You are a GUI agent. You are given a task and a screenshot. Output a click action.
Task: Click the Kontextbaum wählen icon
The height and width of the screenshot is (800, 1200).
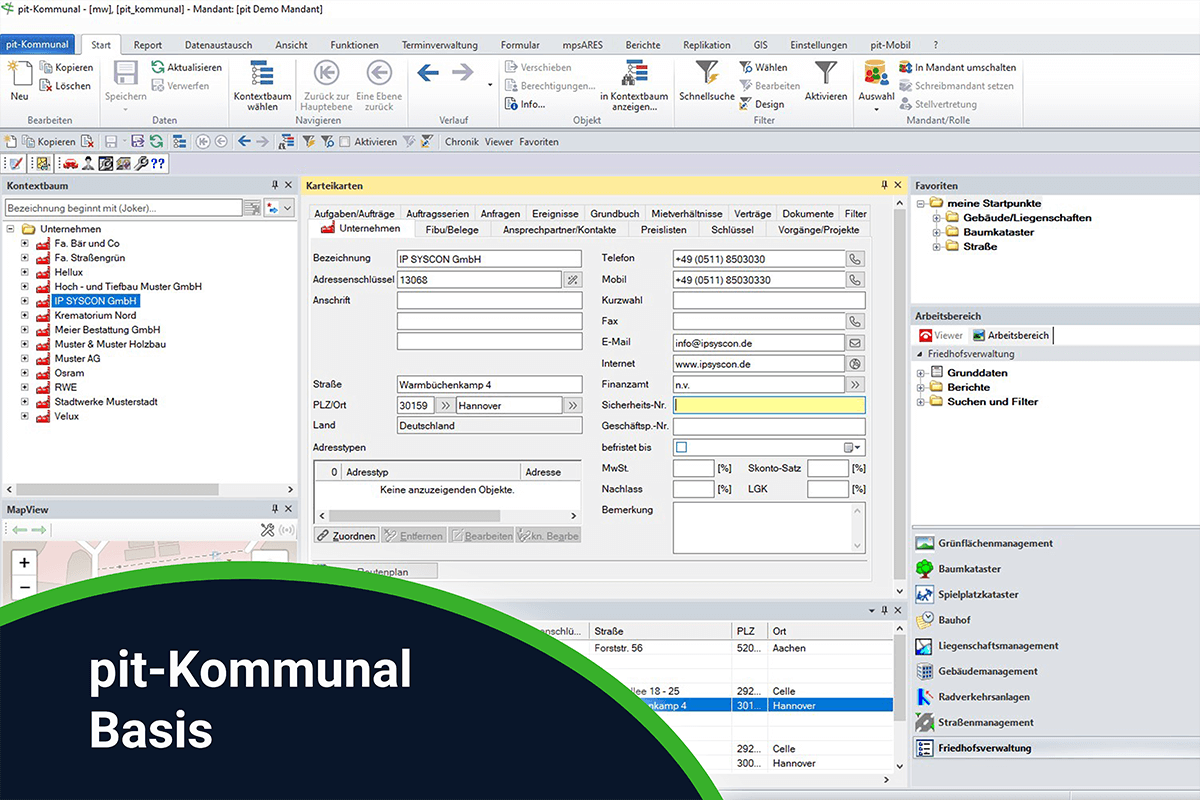262,75
